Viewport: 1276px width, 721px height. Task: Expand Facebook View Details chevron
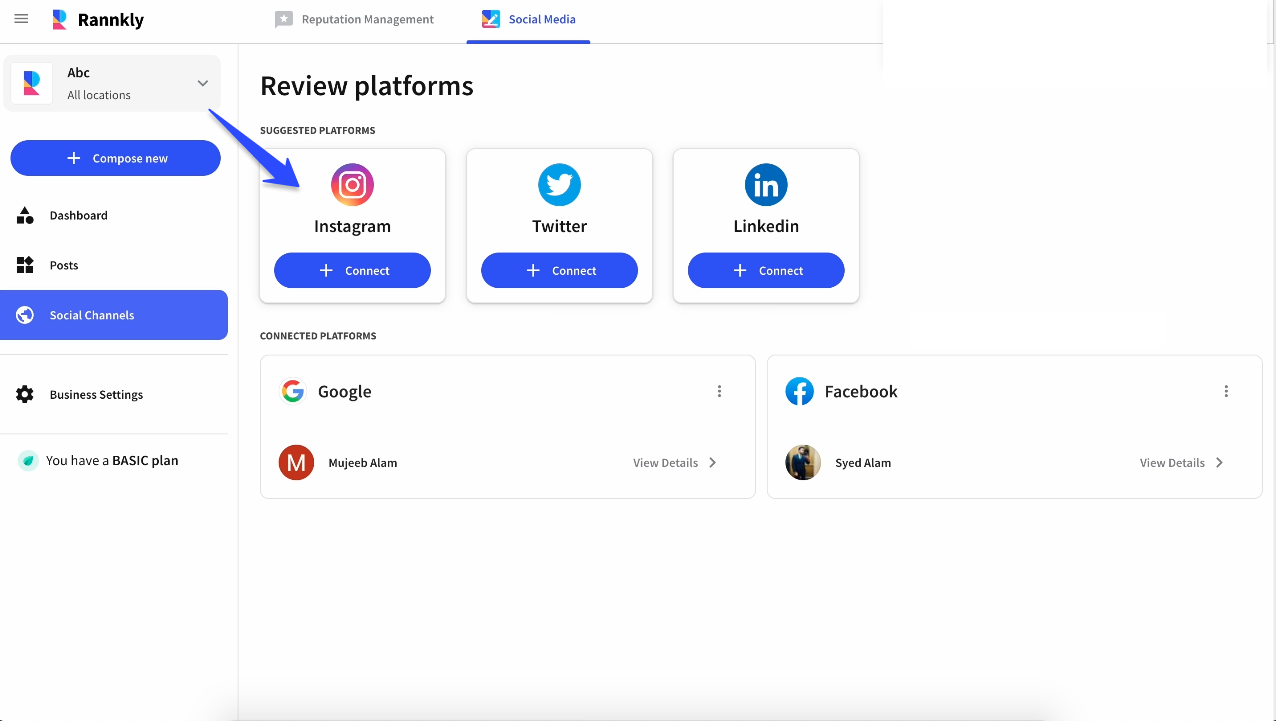pos(1219,463)
